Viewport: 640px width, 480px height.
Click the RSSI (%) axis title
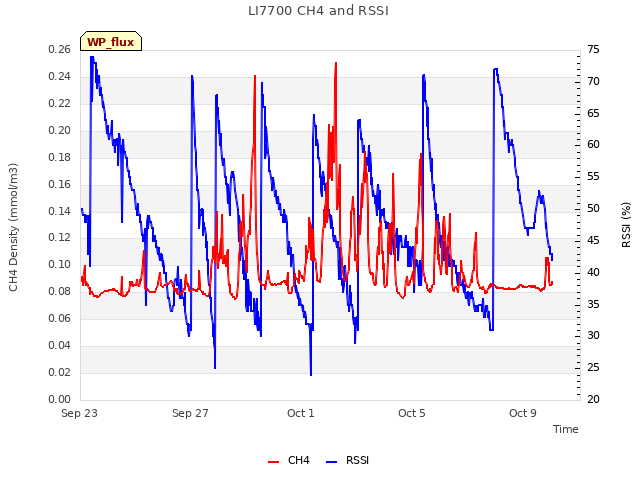pyautogui.click(x=626, y=225)
